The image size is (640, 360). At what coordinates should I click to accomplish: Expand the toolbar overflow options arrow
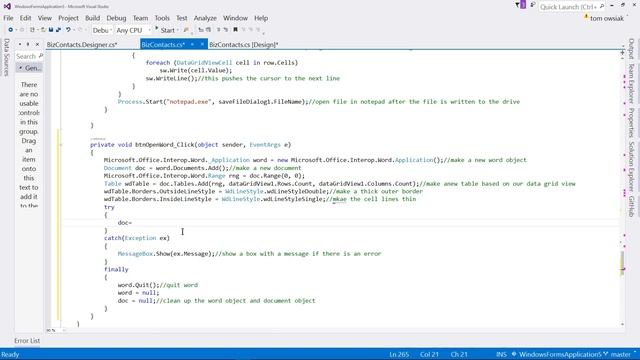tap(264, 33)
